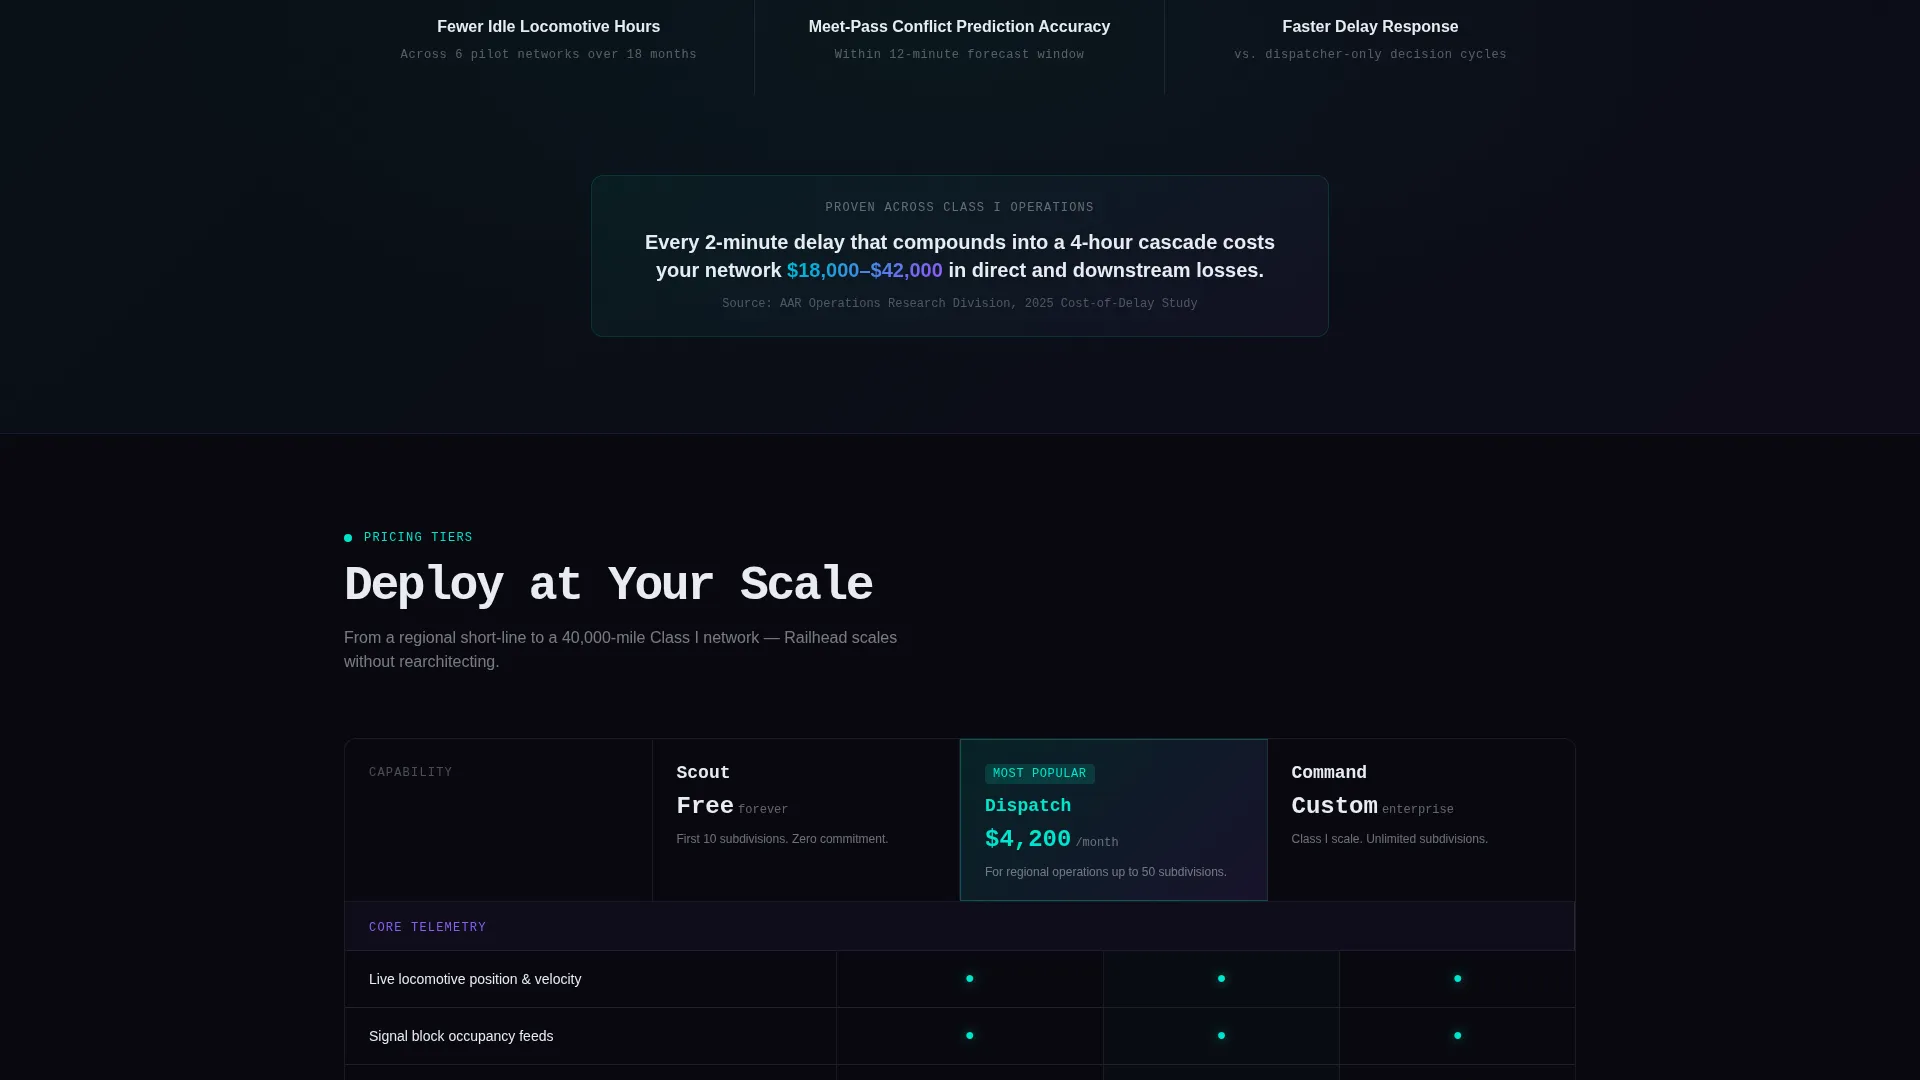Click Meet-Pass Conflict Prediction Accuracy title
The width and height of the screenshot is (1920, 1080).
pyautogui.click(x=959, y=27)
